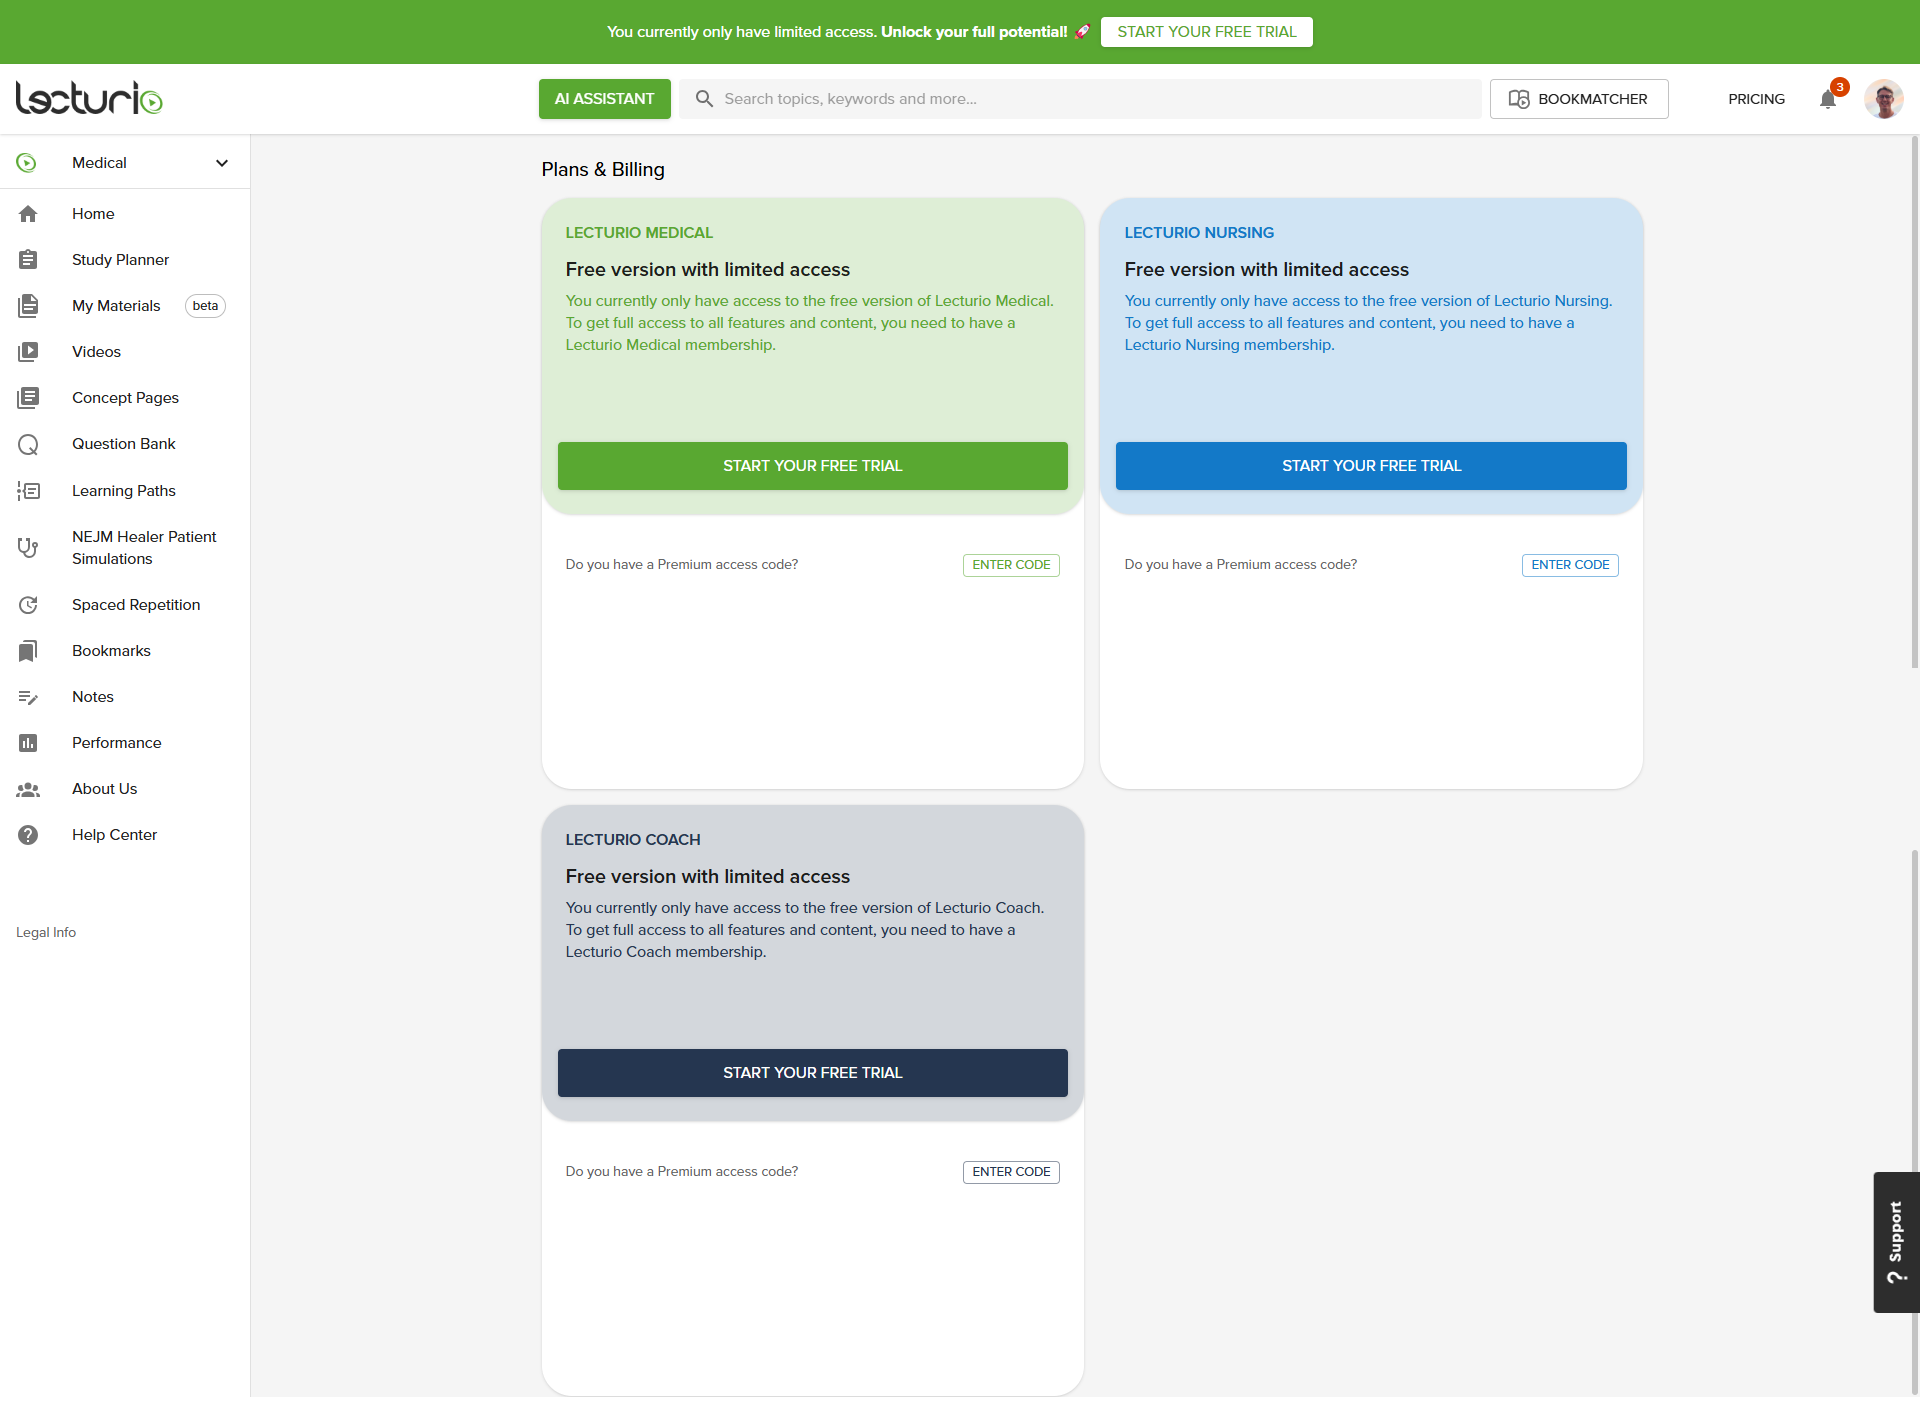Viewport: 1920px width, 1412px height.
Task: Click the Help Center question icon
Action: point(28,835)
